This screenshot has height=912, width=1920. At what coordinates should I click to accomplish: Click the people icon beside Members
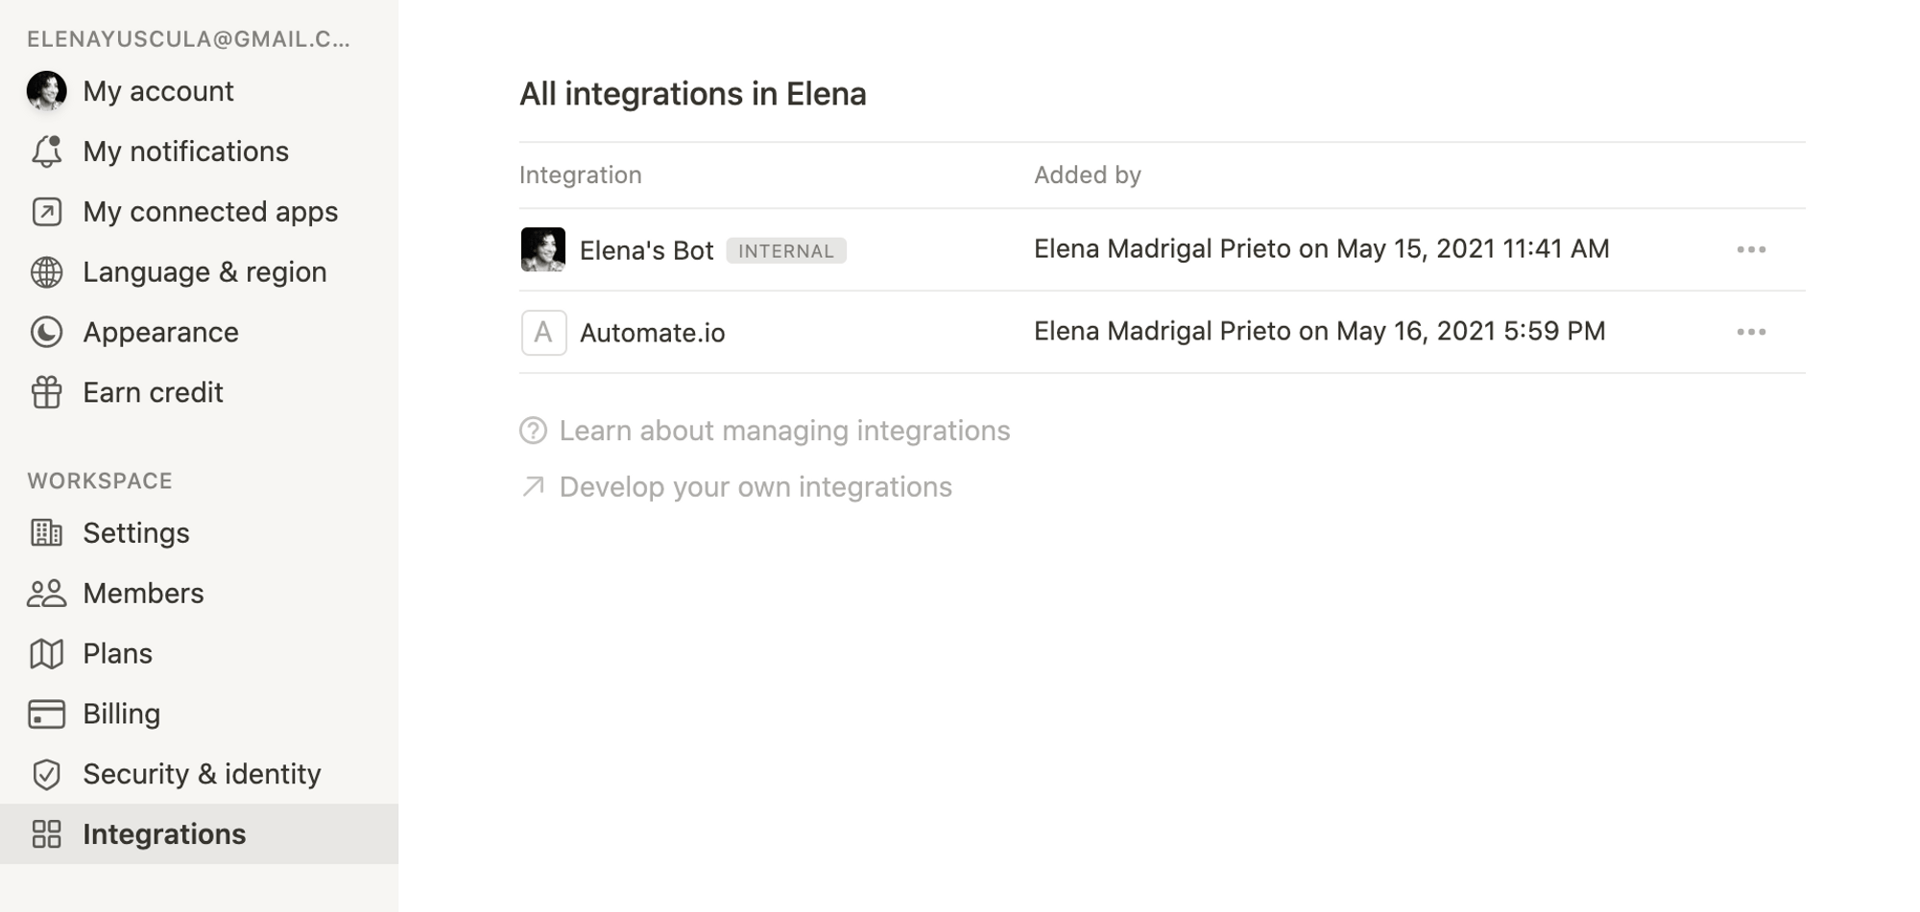pyautogui.click(x=46, y=594)
